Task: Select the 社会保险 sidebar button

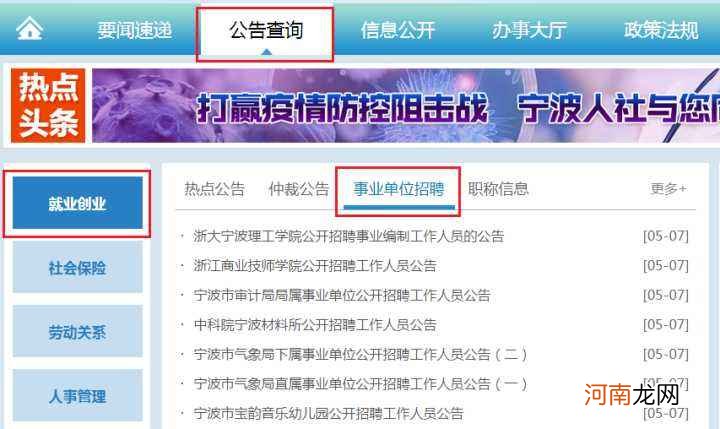Action: 77,267
